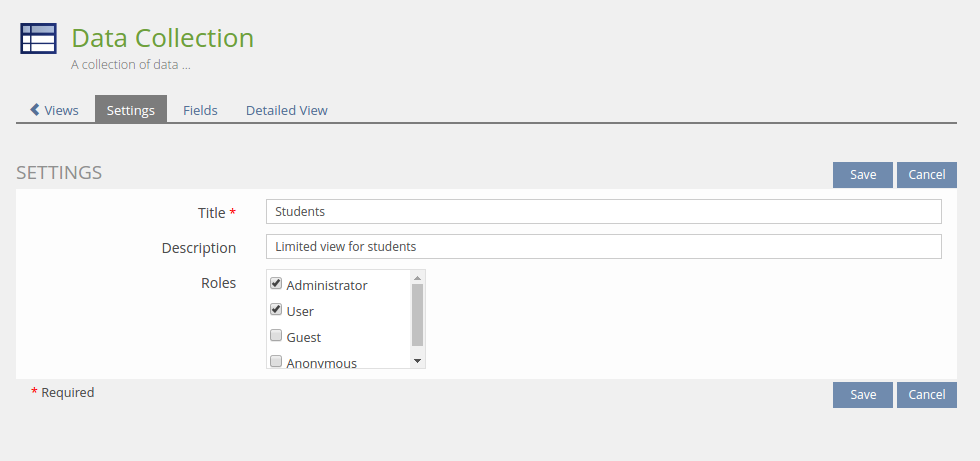Open the Detailed View tab
This screenshot has height=461, width=980.
click(286, 110)
